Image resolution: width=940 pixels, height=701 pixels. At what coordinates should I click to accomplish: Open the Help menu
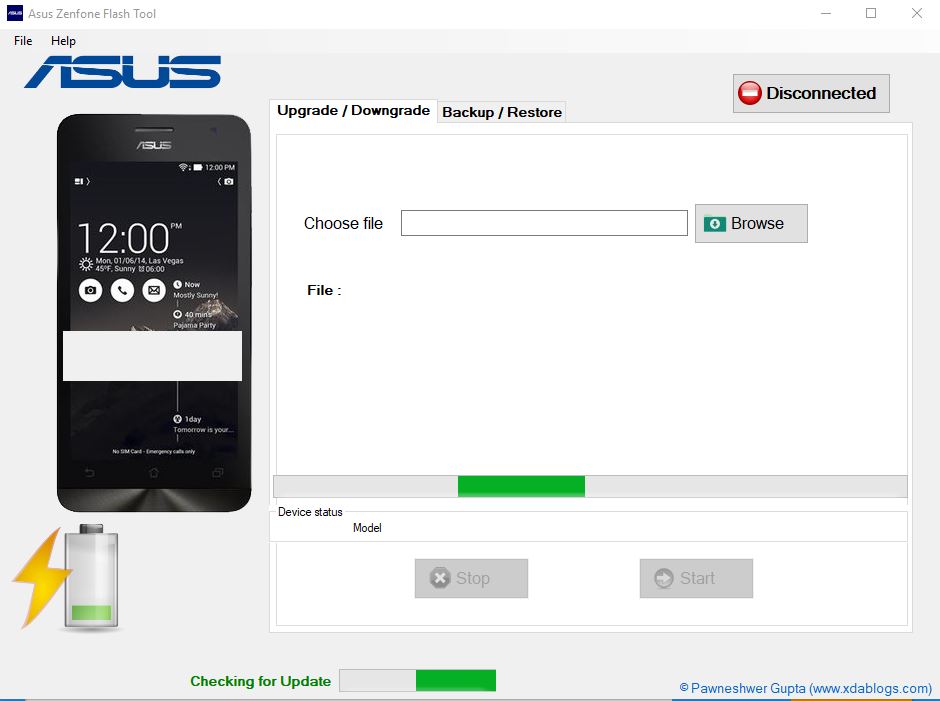[63, 41]
